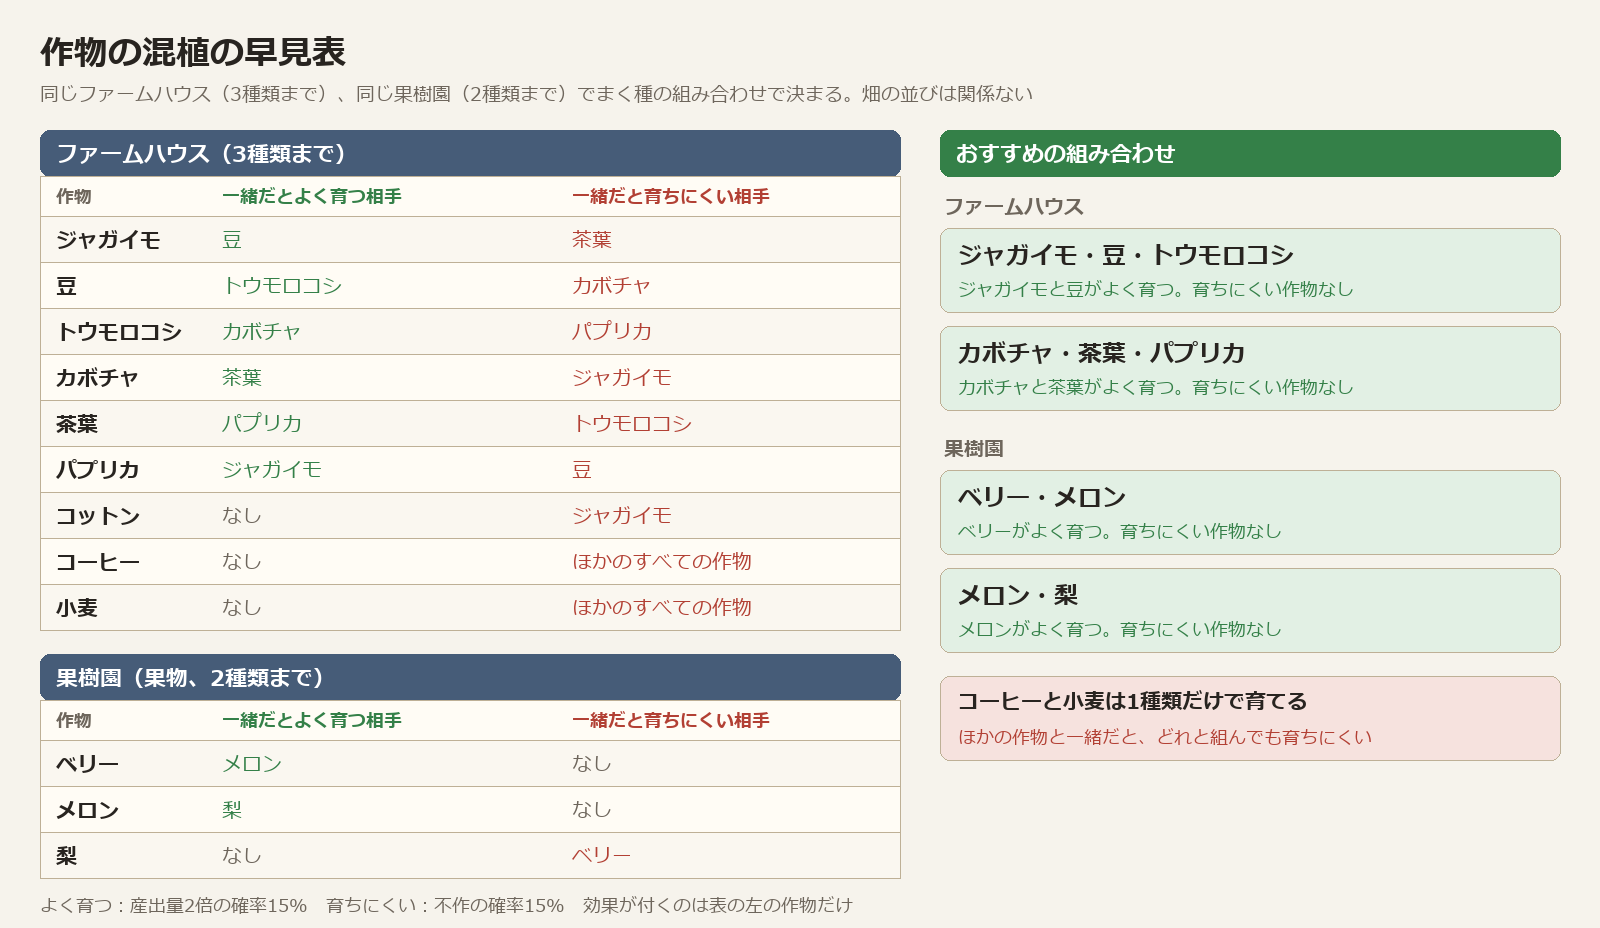
Task: Click the page title "作物の混植の早見表"
Action: (193, 52)
